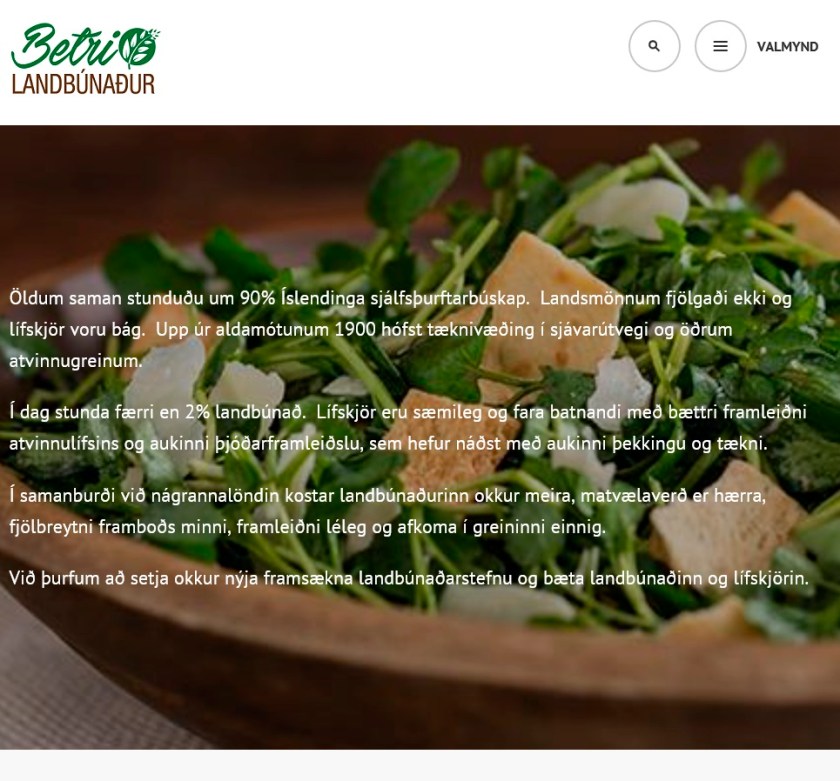840x781 pixels.
Task: Click the leaf emblem in the logo
Action: [x=139, y=45]
